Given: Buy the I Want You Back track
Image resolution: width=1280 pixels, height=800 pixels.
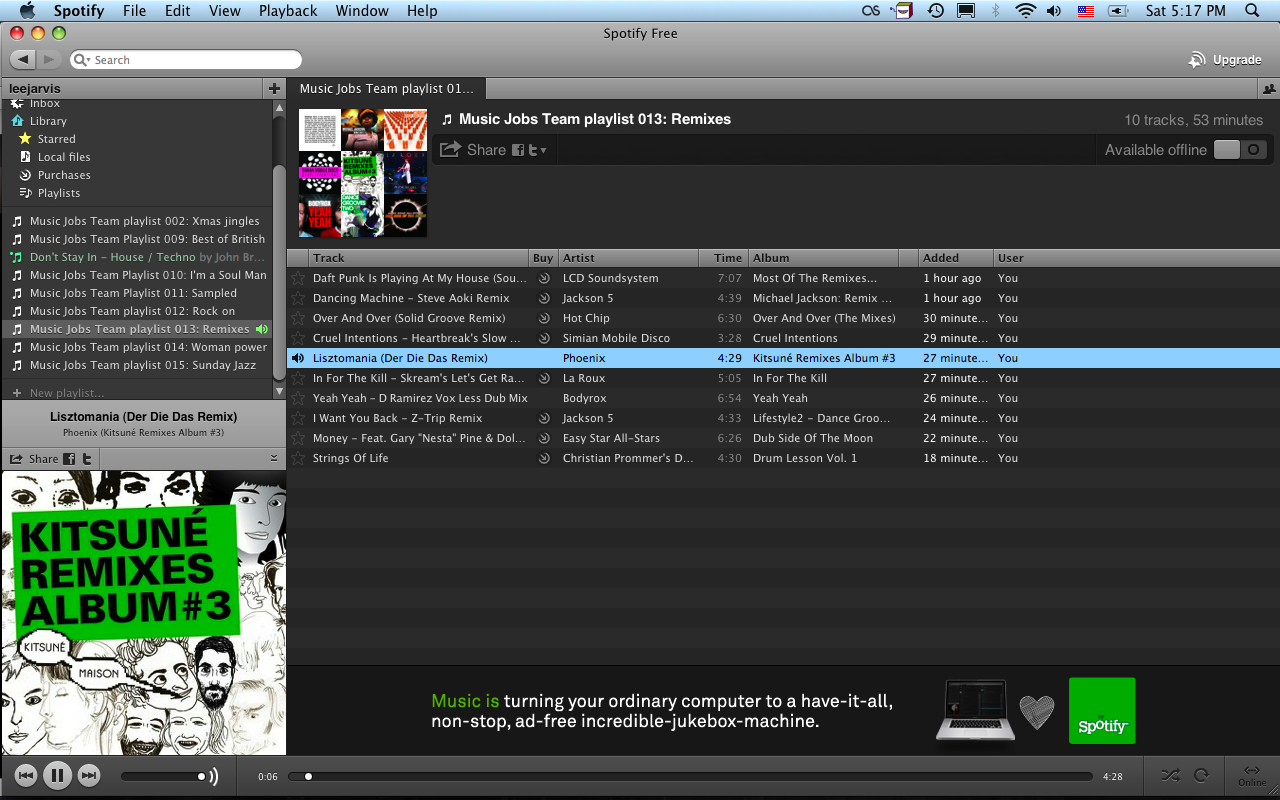Looking at the screenshot, I should tap(544, 418).
